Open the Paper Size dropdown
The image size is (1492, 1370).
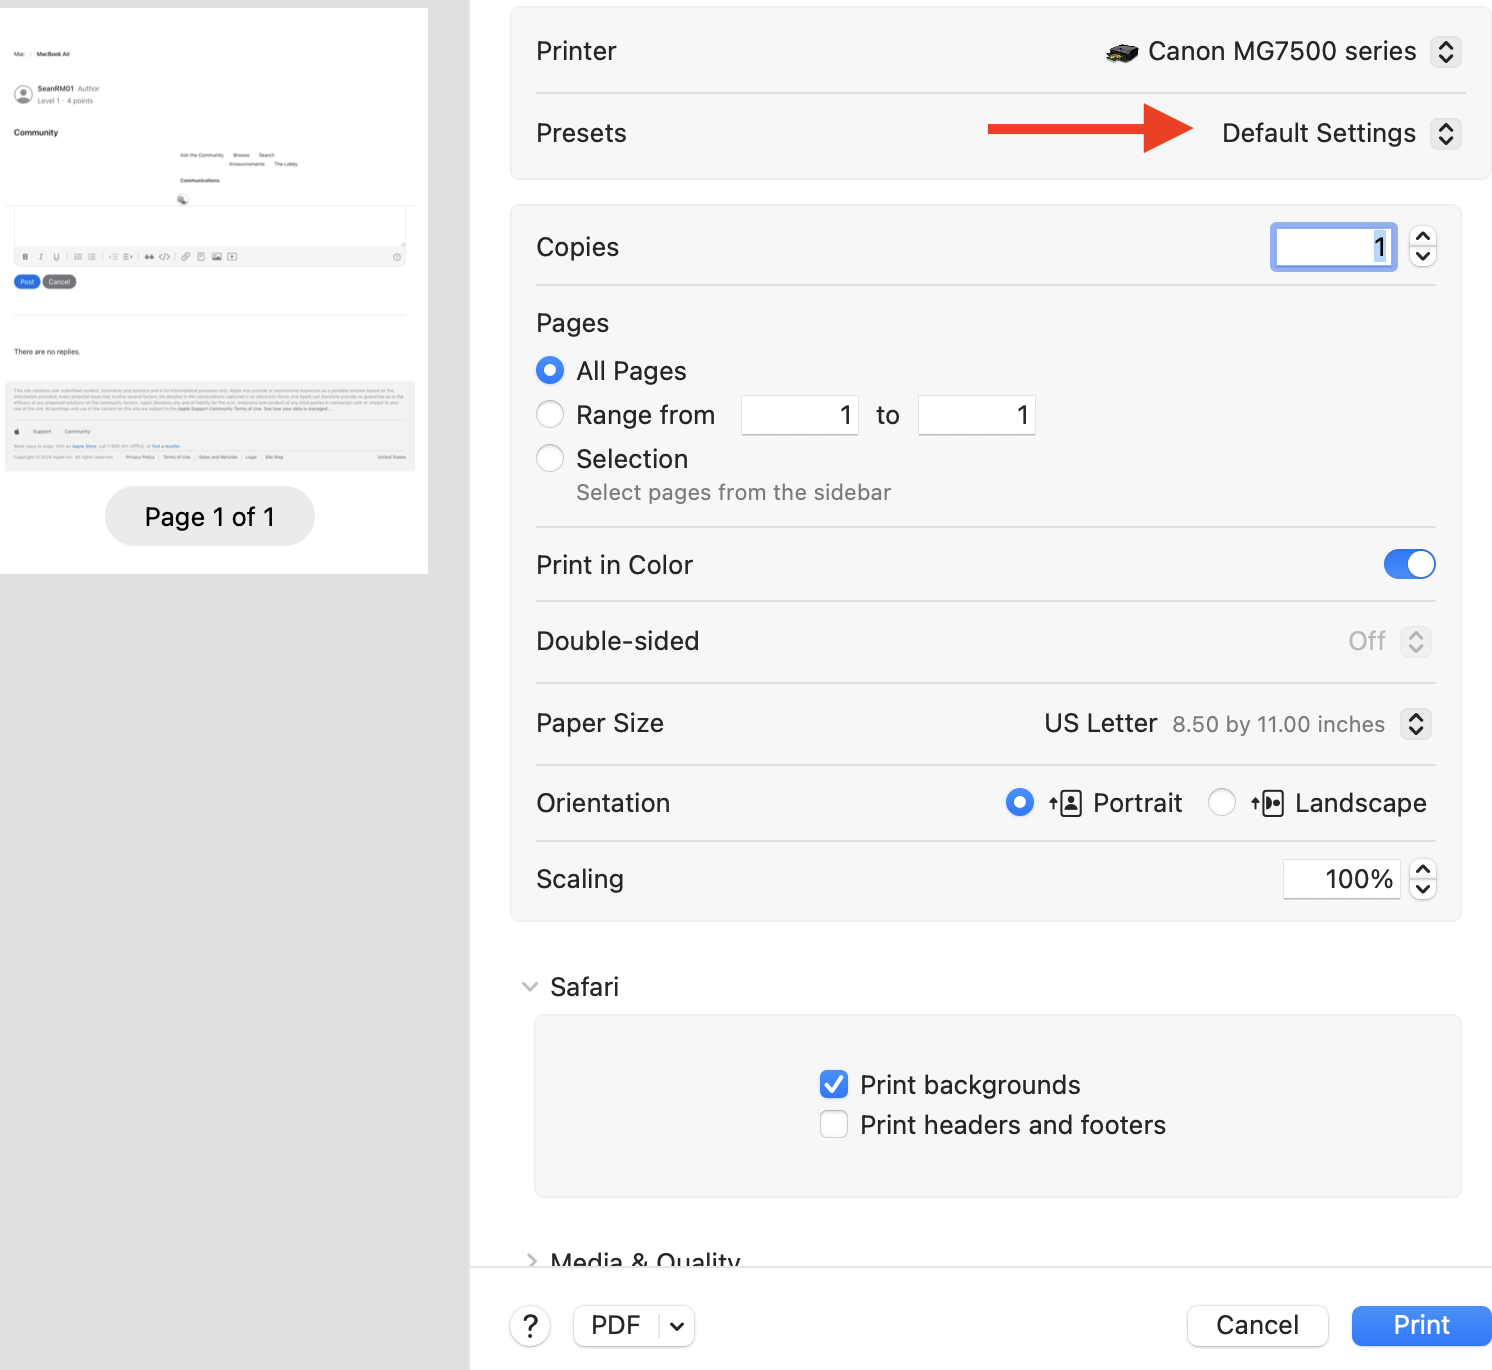[1415, 724]
